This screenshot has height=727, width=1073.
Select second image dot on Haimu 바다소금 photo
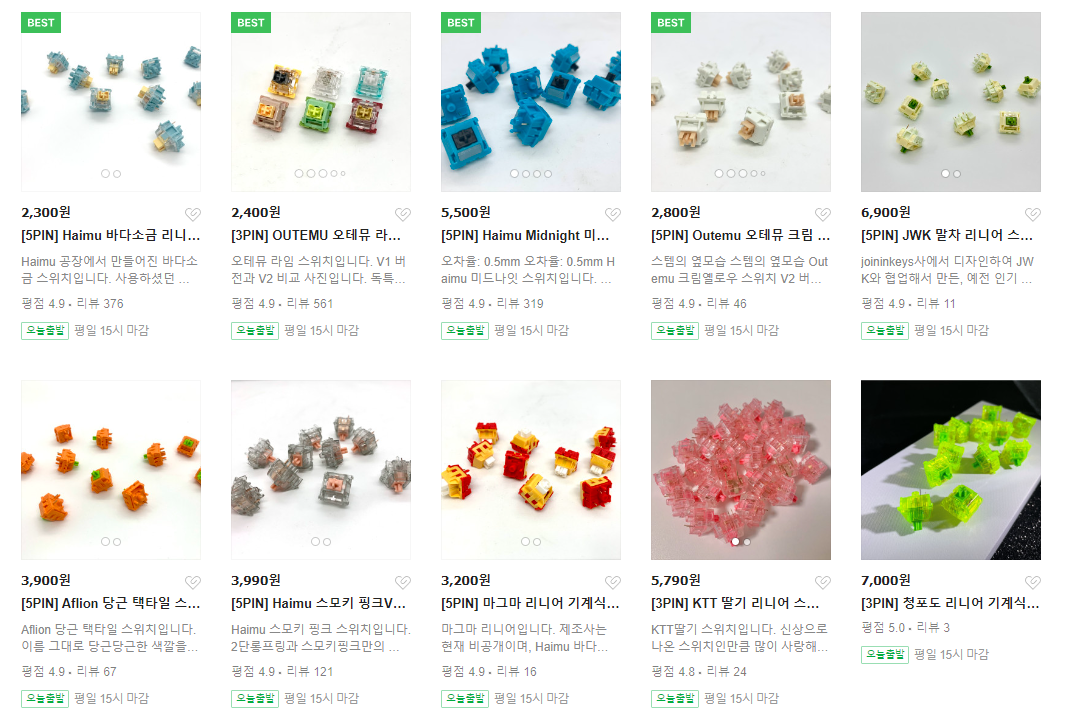pos(117,174)
